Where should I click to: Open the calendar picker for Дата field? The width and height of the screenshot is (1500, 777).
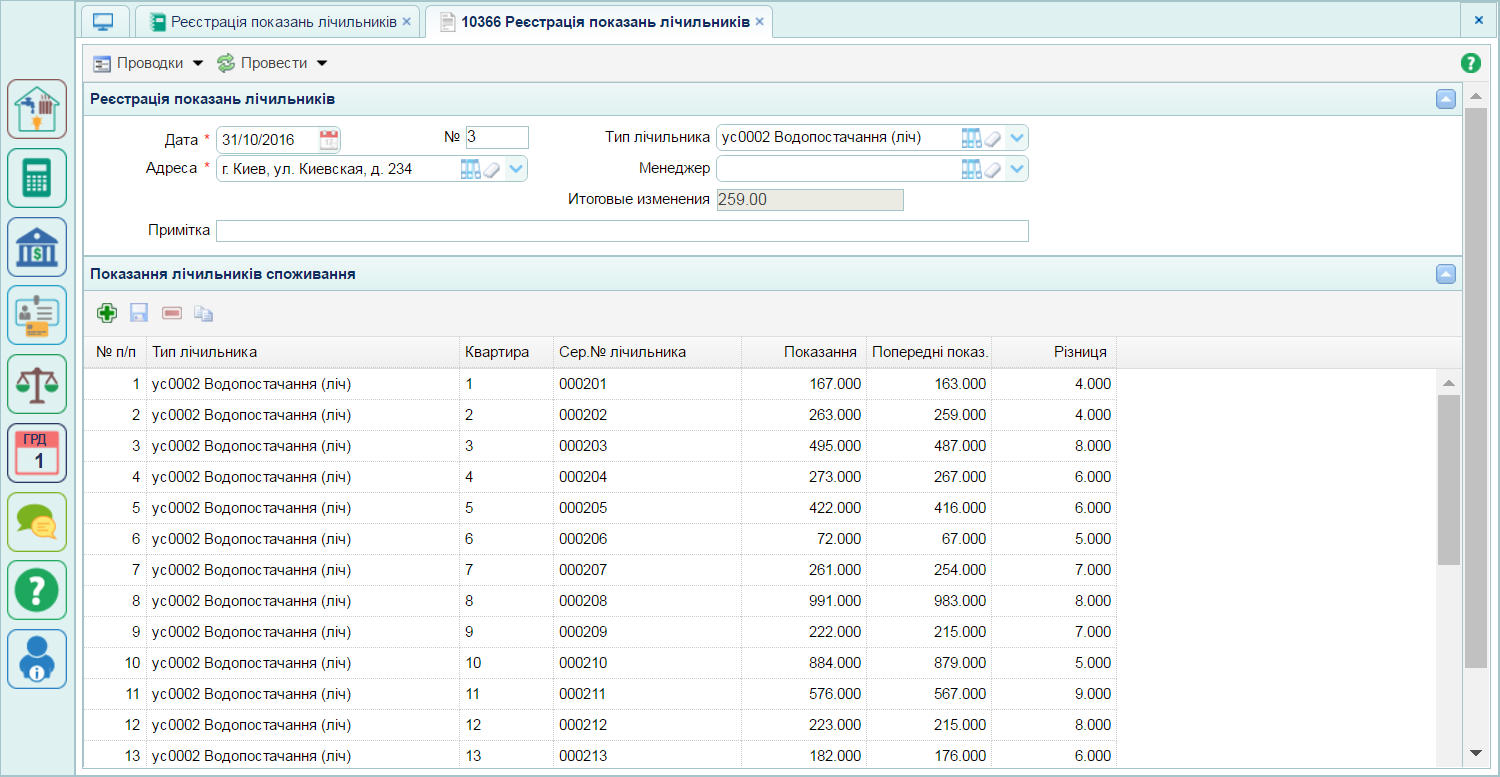click(x=329, y=139)
